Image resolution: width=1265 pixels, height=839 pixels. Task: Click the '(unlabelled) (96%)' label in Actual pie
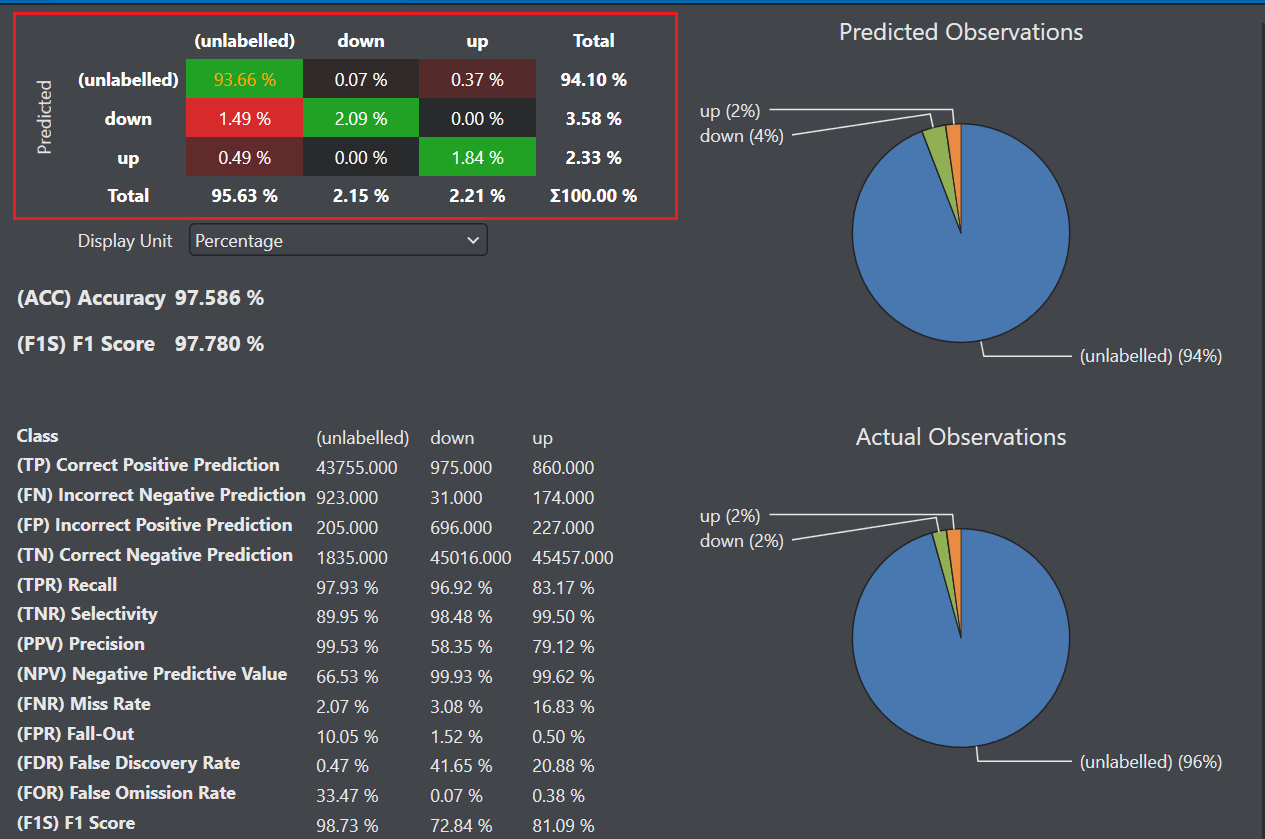pyautogui.click(x=1151, y=761)
